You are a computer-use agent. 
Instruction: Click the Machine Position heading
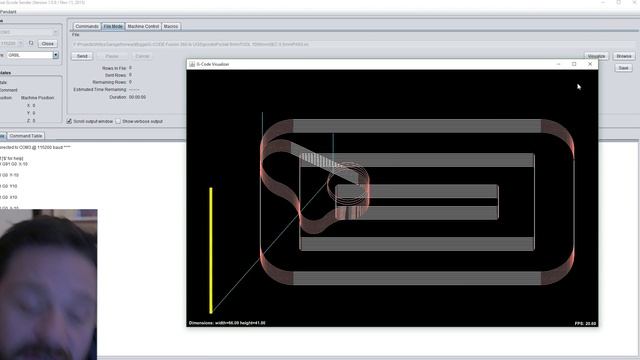(x=37, y=98)
